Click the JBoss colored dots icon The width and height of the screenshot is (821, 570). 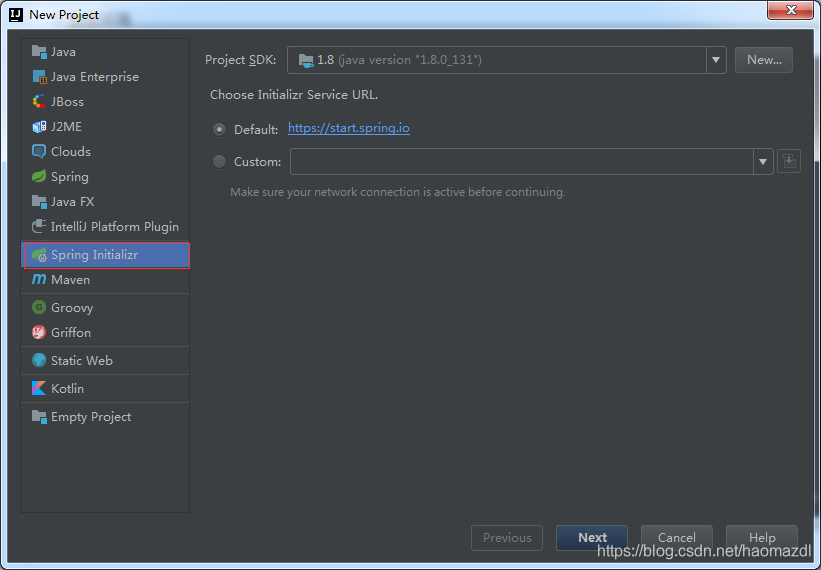(39, 102)
